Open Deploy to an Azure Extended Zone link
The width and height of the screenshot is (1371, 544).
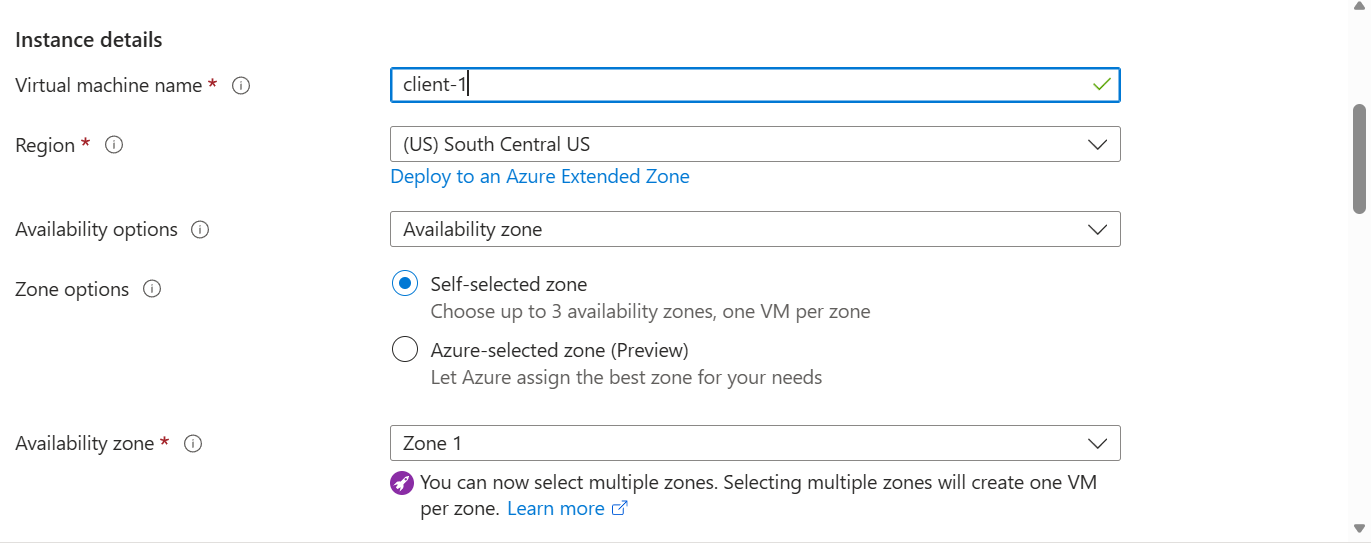[540, 177]
